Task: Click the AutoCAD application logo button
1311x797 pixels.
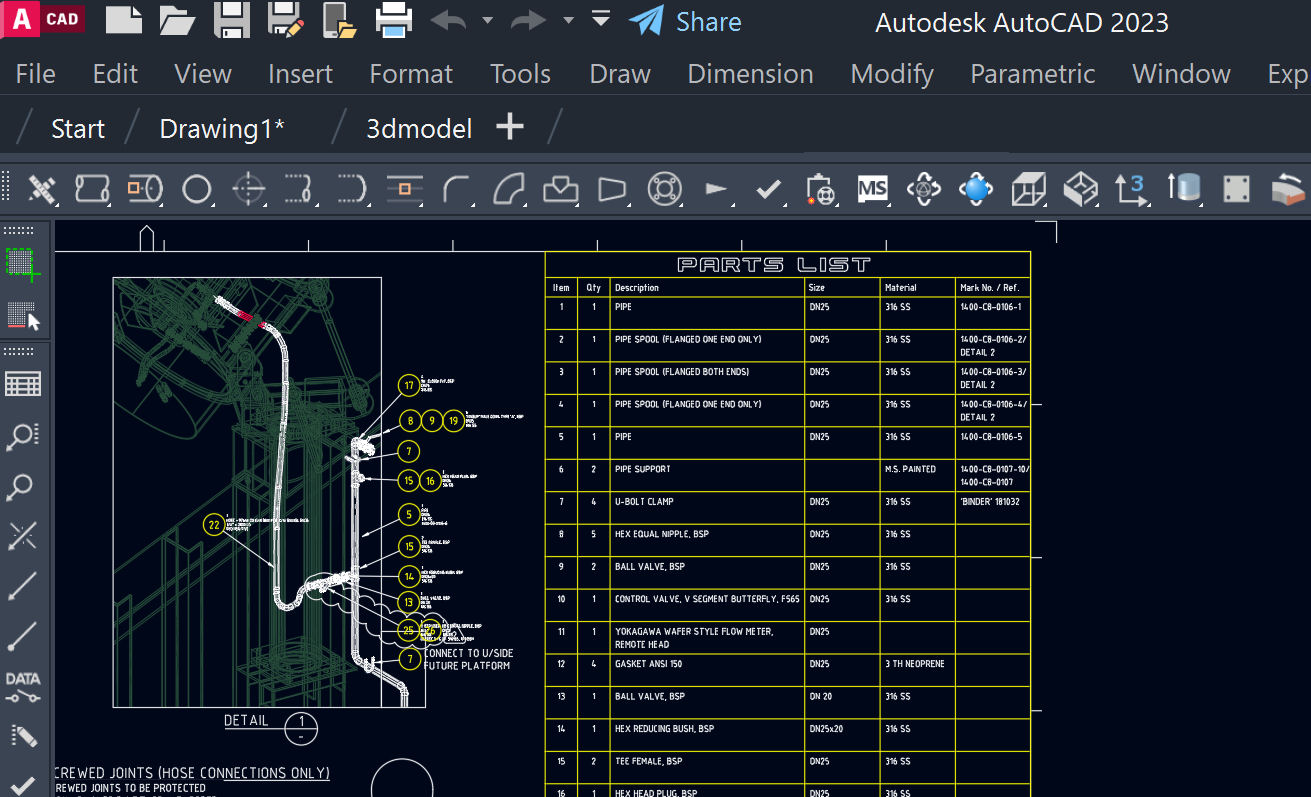Action: pyautogui.click(x=43, y=19)
